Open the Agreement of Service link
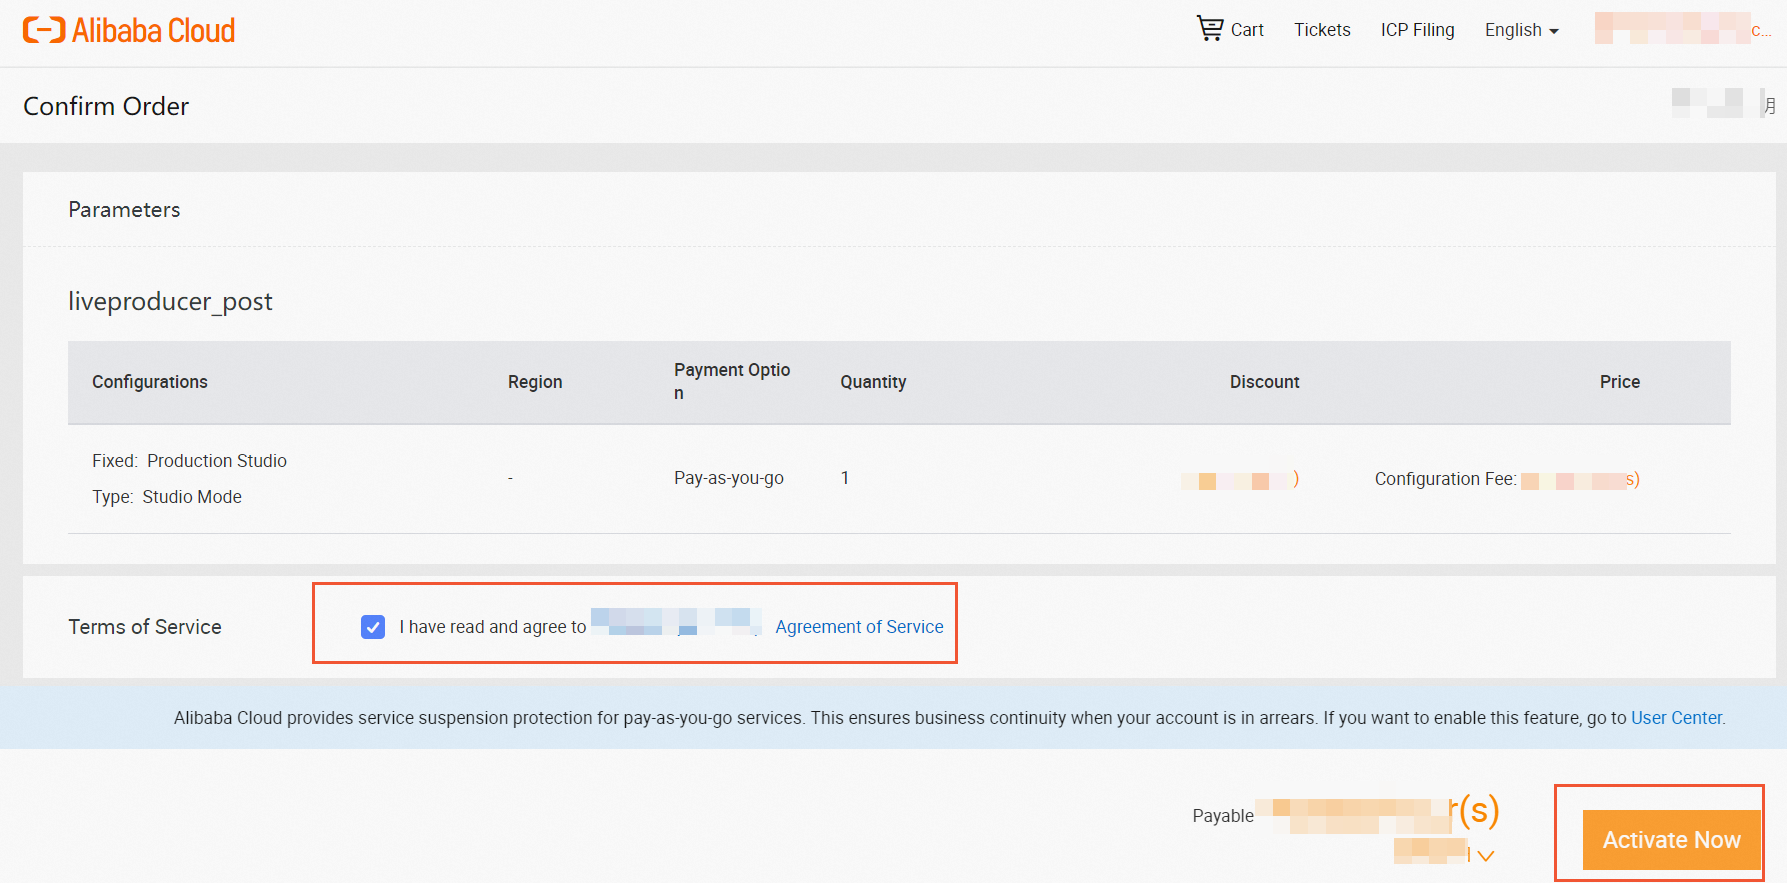 [859, 627]
